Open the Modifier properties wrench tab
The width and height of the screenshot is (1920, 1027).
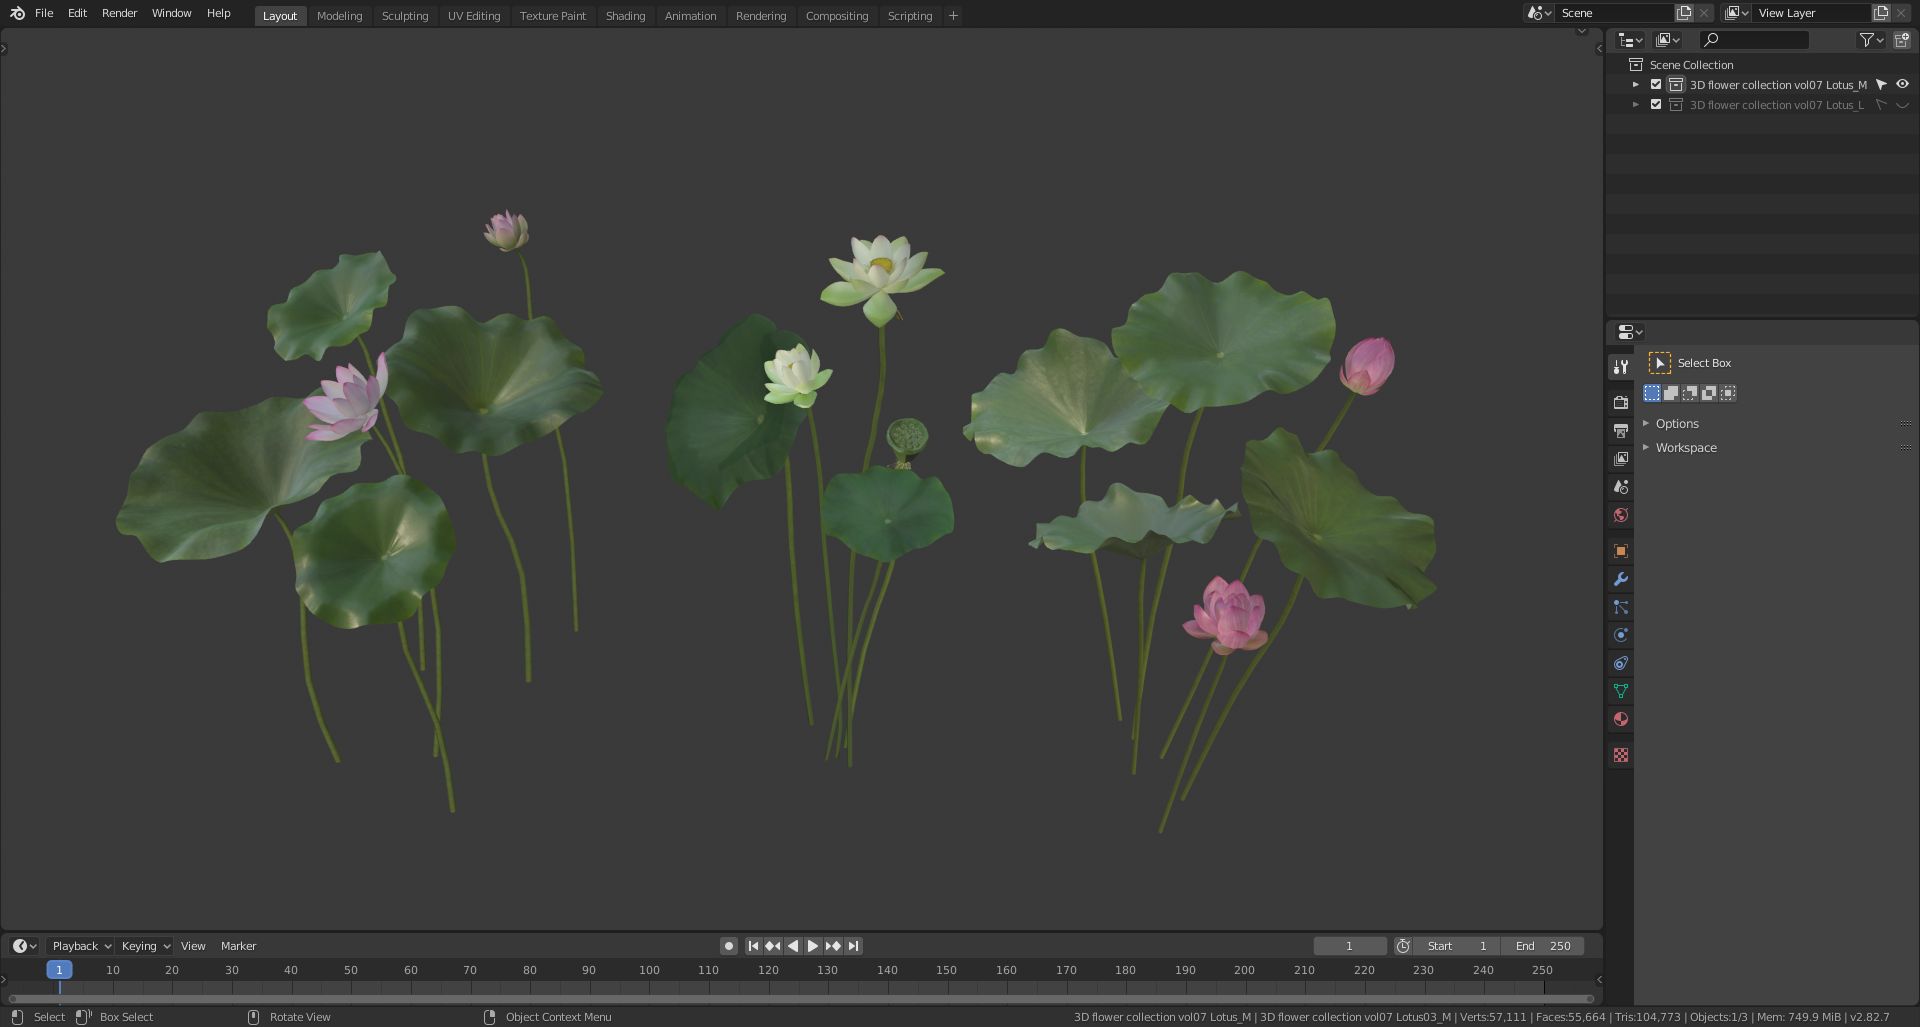coord(1621,580)
